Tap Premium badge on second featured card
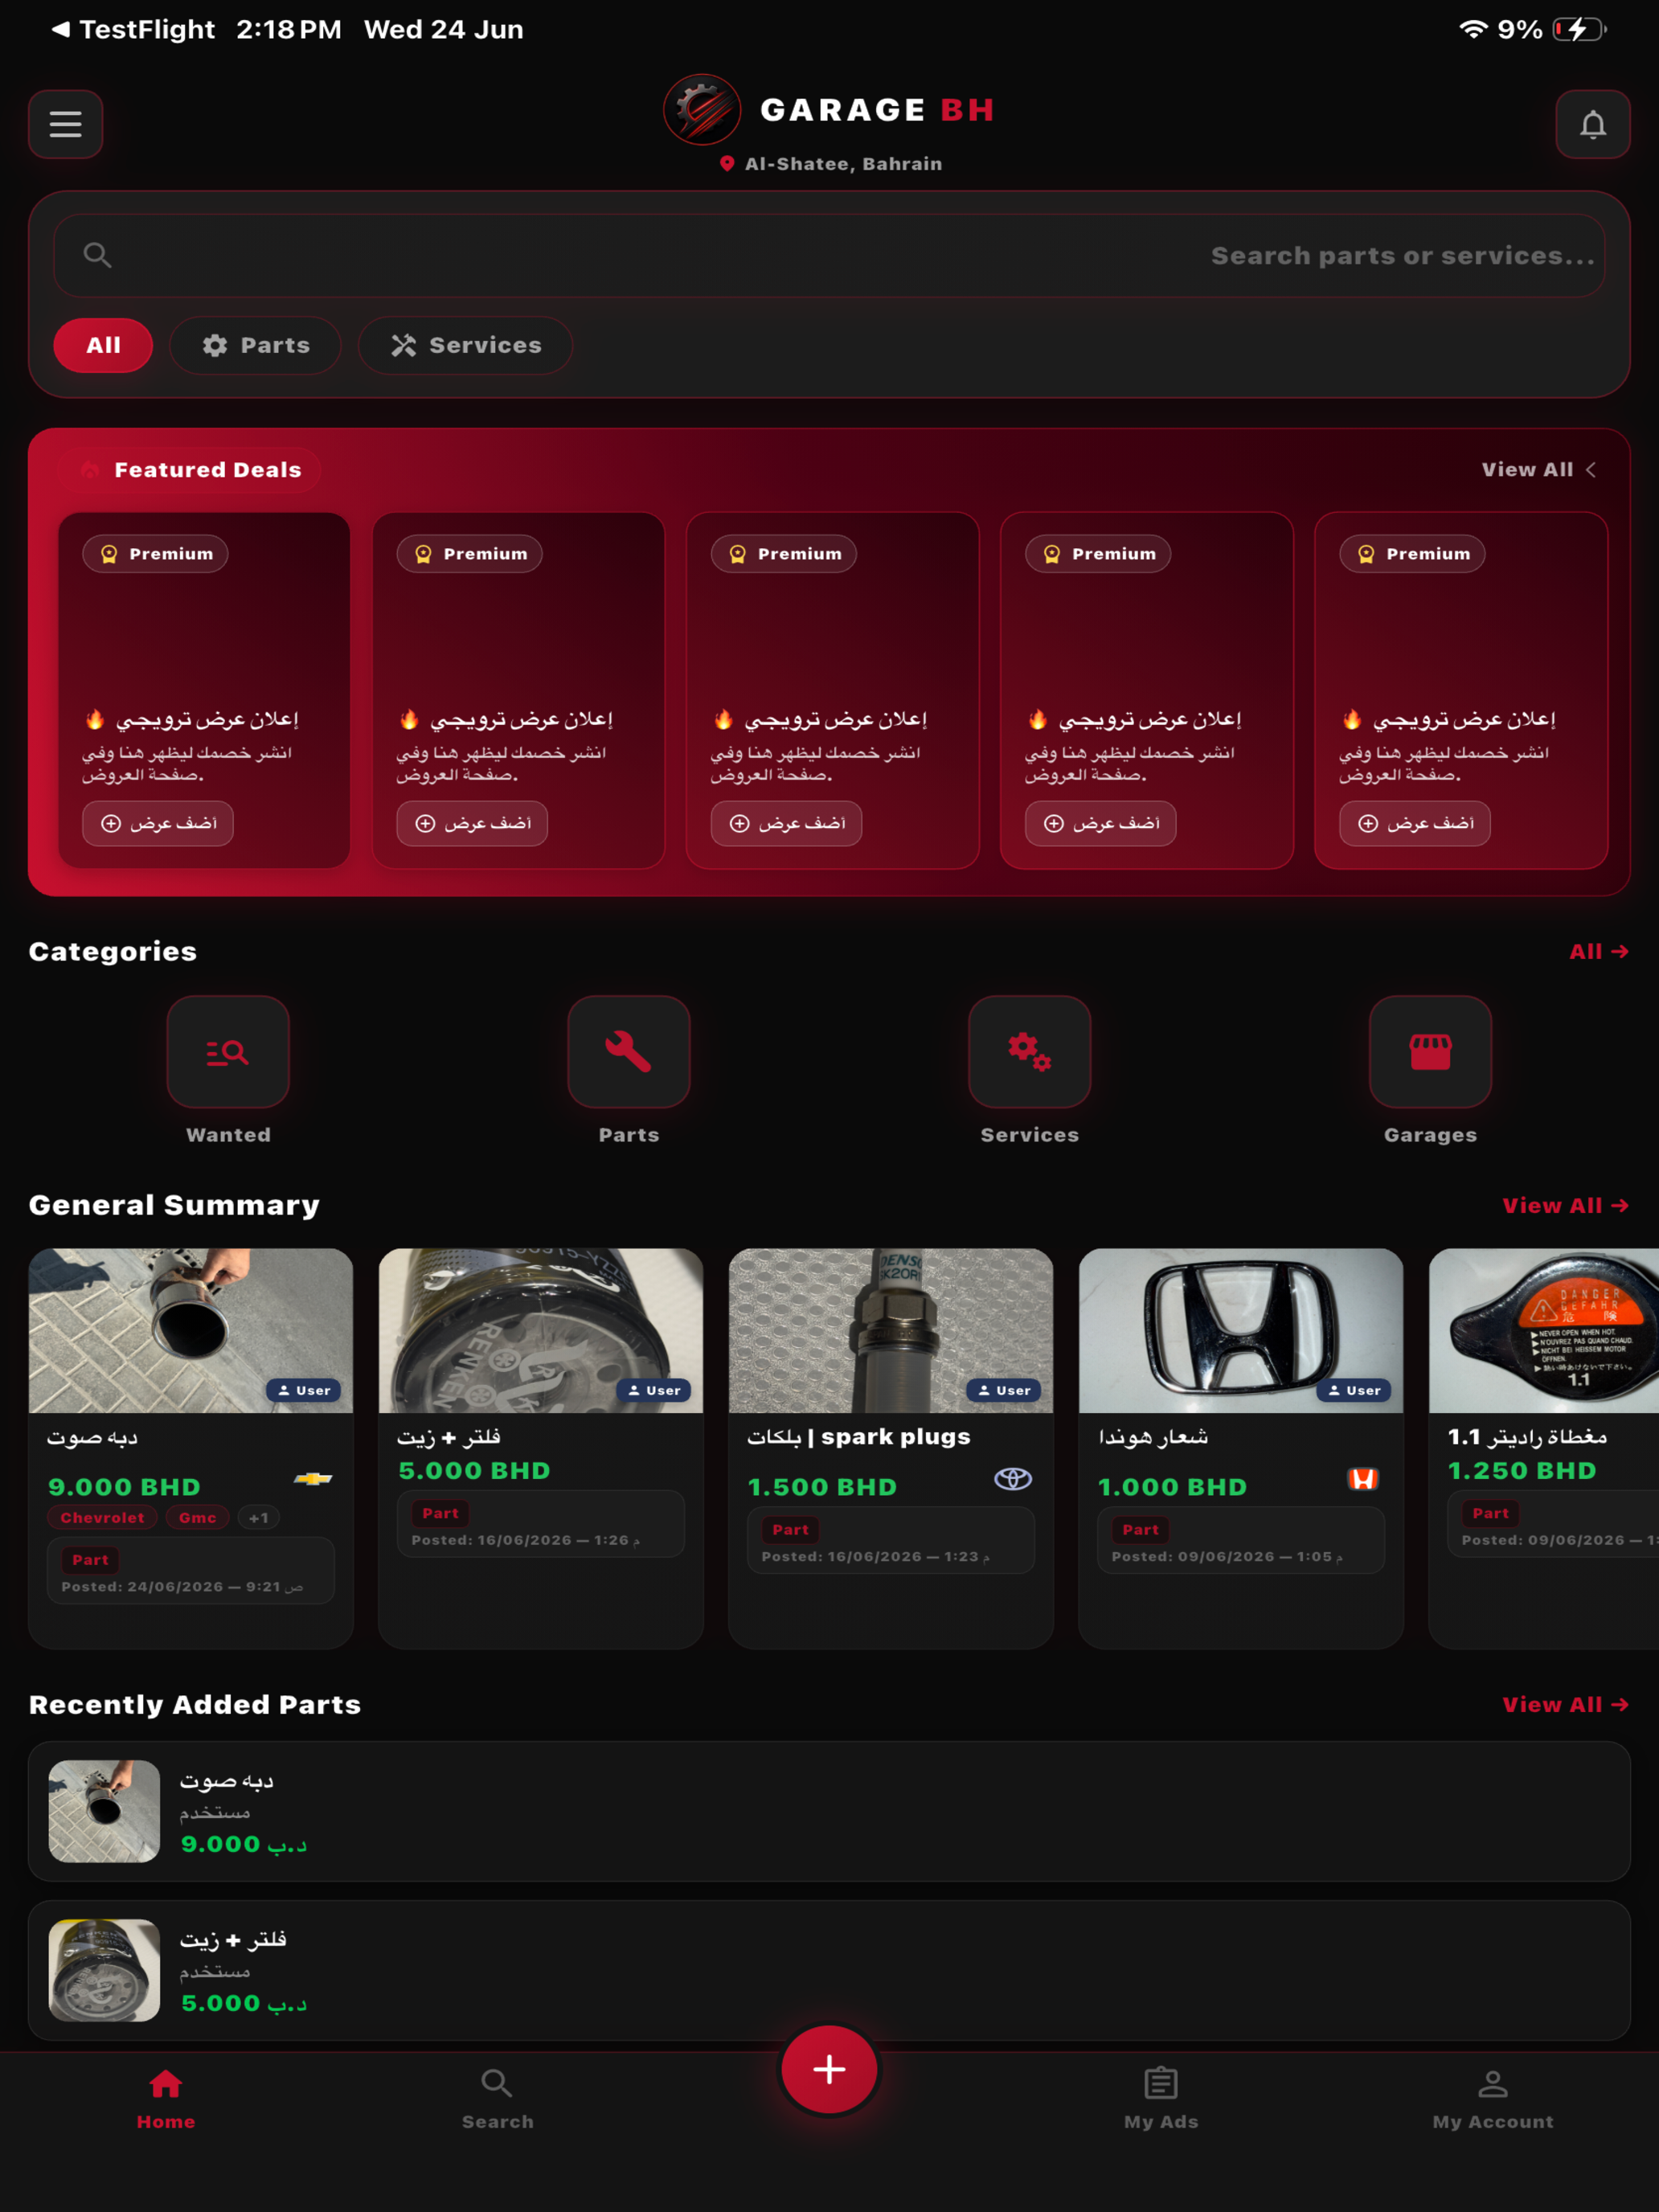 coord(469,554)
